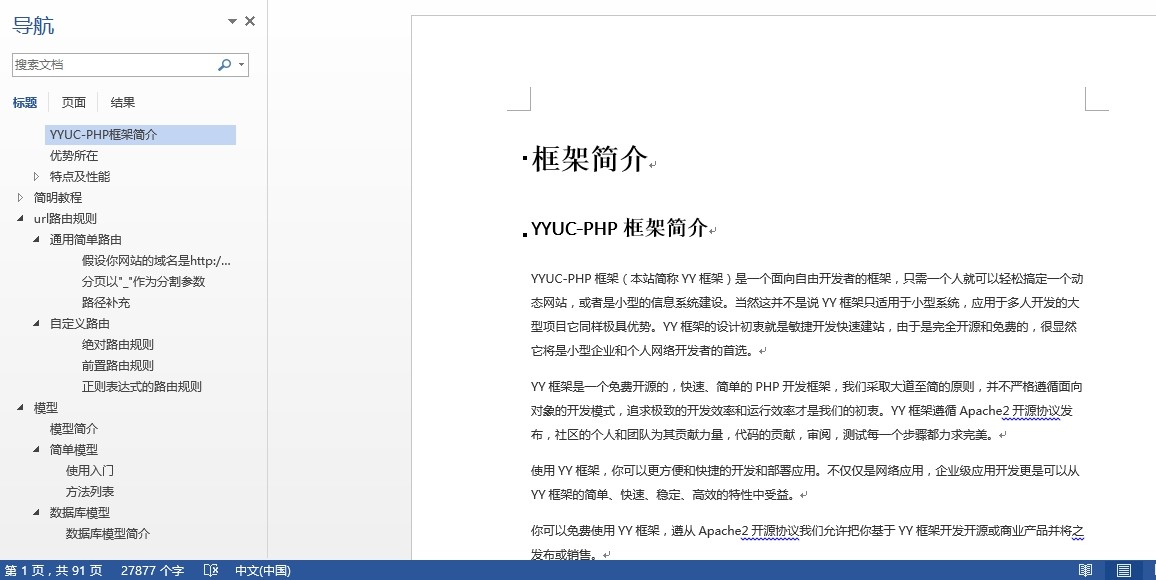Image resolution: width=1156 pixels, height=580 pixels.
Task: Click paragraph starting 使用 YY 框架
Action: tap(805, 483)
